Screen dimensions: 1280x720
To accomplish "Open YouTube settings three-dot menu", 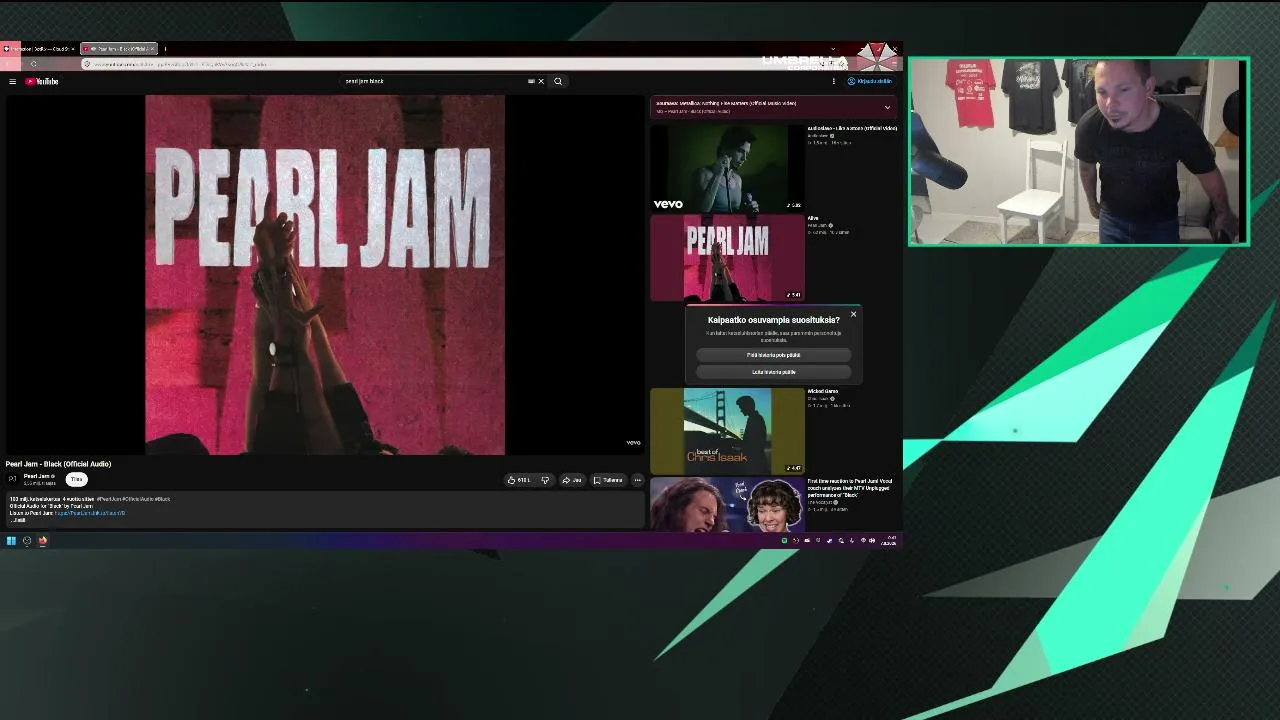I will pos(834,82).
